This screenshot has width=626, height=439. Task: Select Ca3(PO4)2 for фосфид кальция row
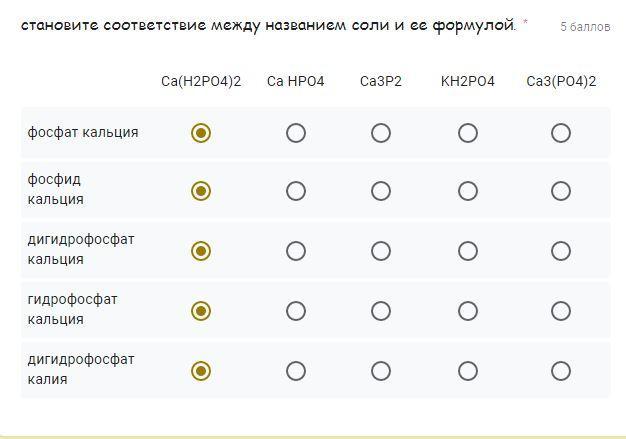[561, 191]
